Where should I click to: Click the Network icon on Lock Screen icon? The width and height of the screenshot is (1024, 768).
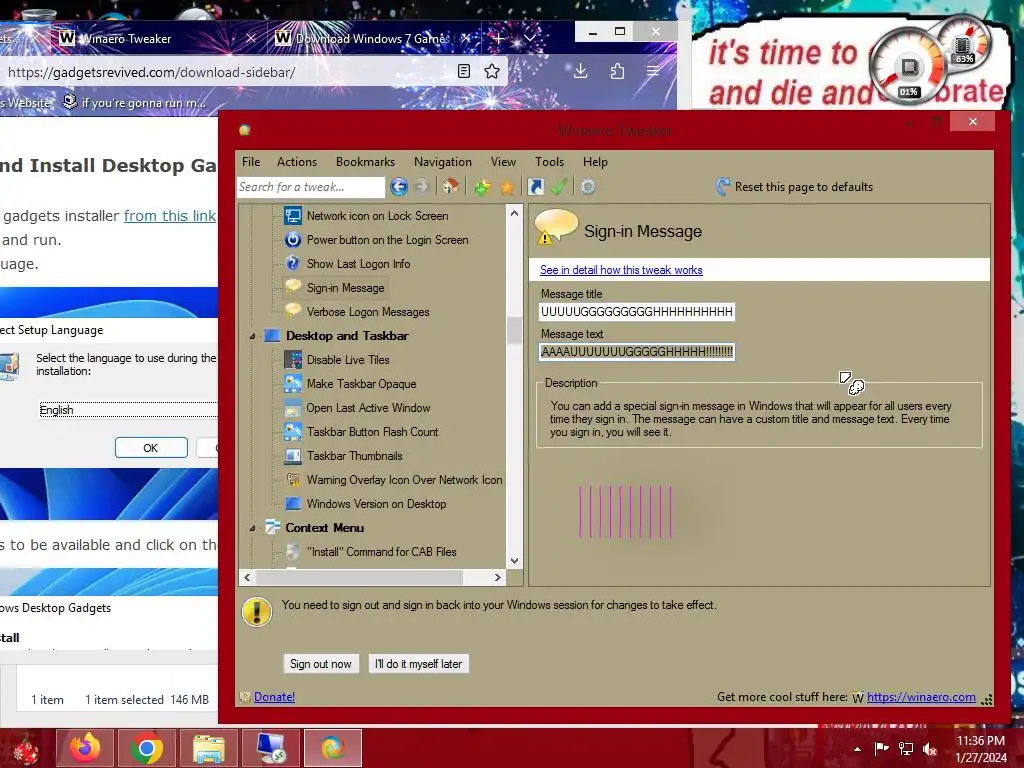[x=293, y=216]
